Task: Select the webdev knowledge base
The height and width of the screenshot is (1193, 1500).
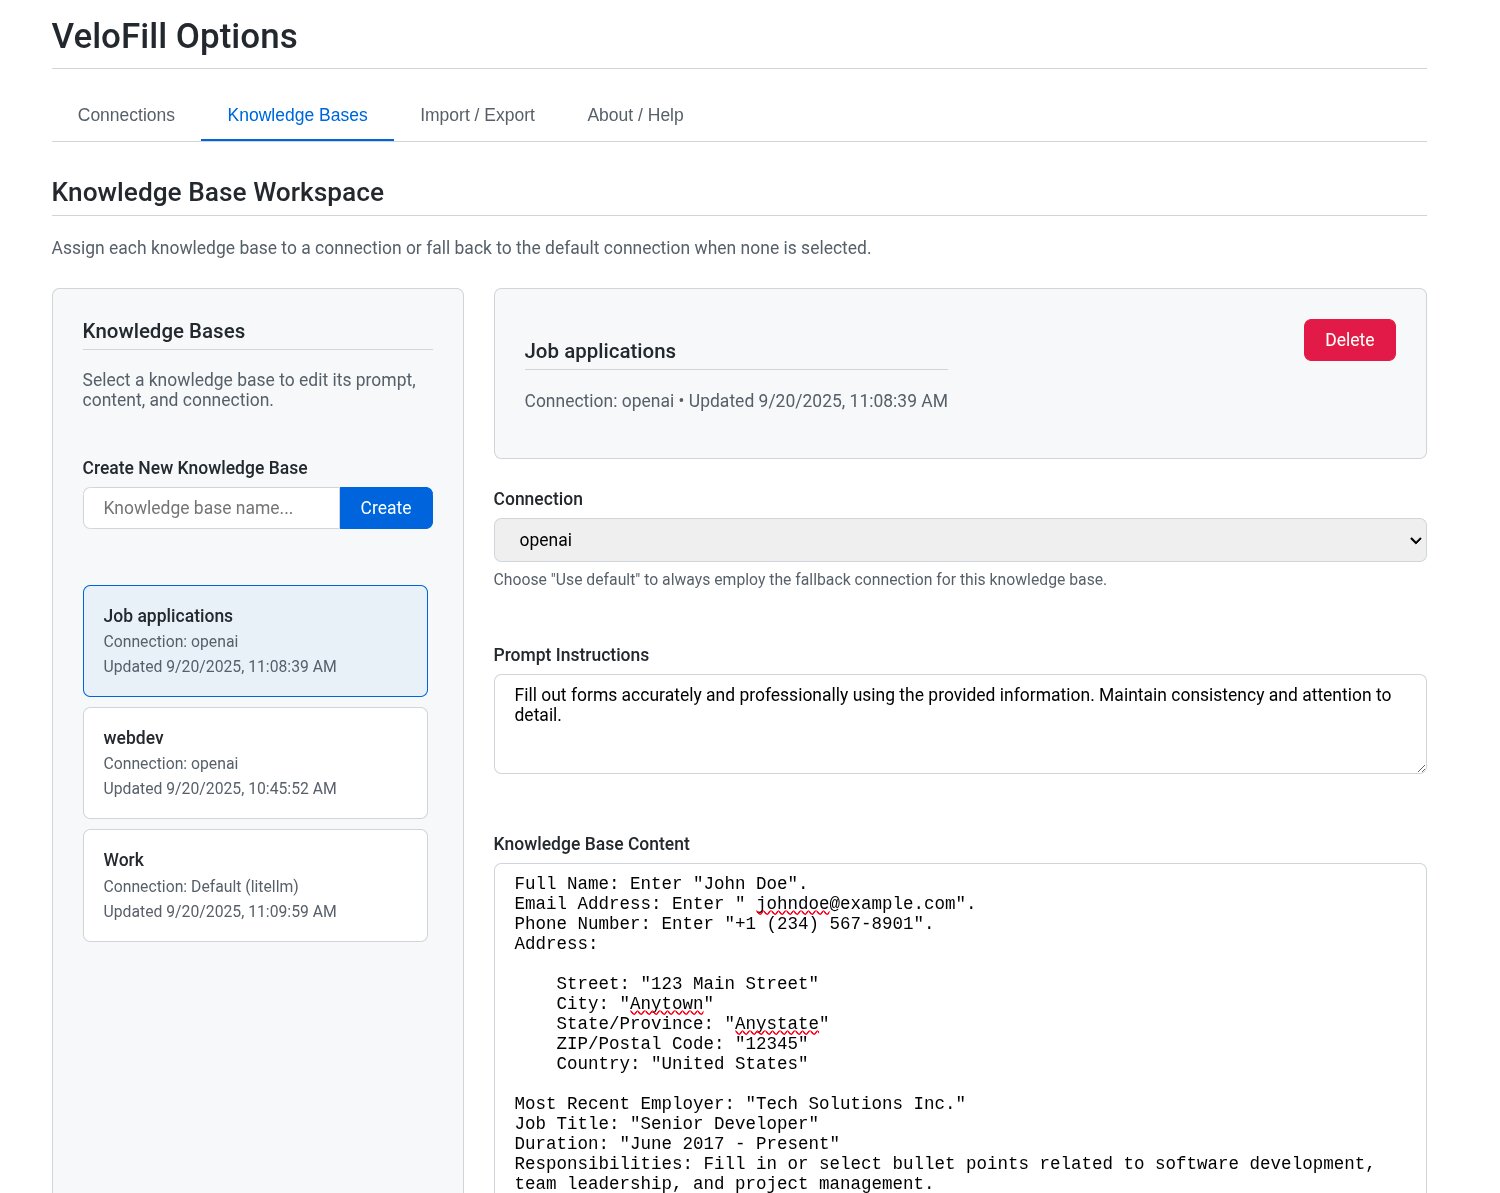Action: click(255, 762)
